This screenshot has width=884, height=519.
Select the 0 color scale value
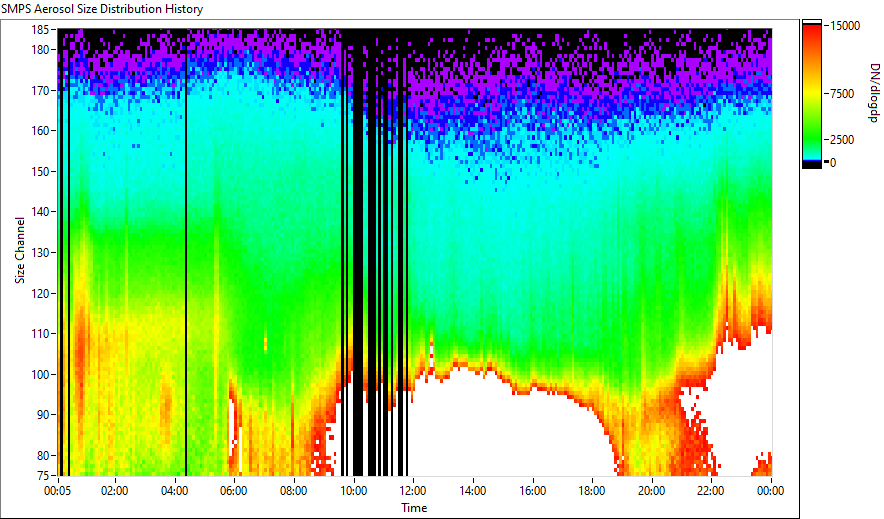[833, 163]
